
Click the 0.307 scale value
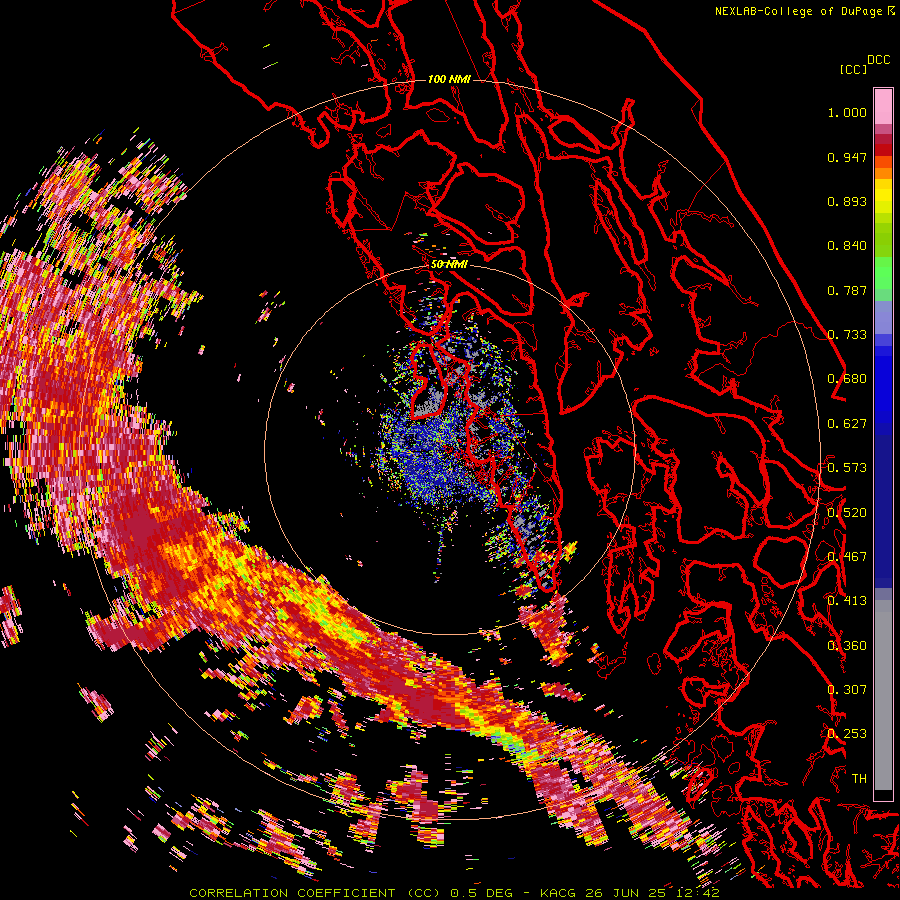pos(847,689)
